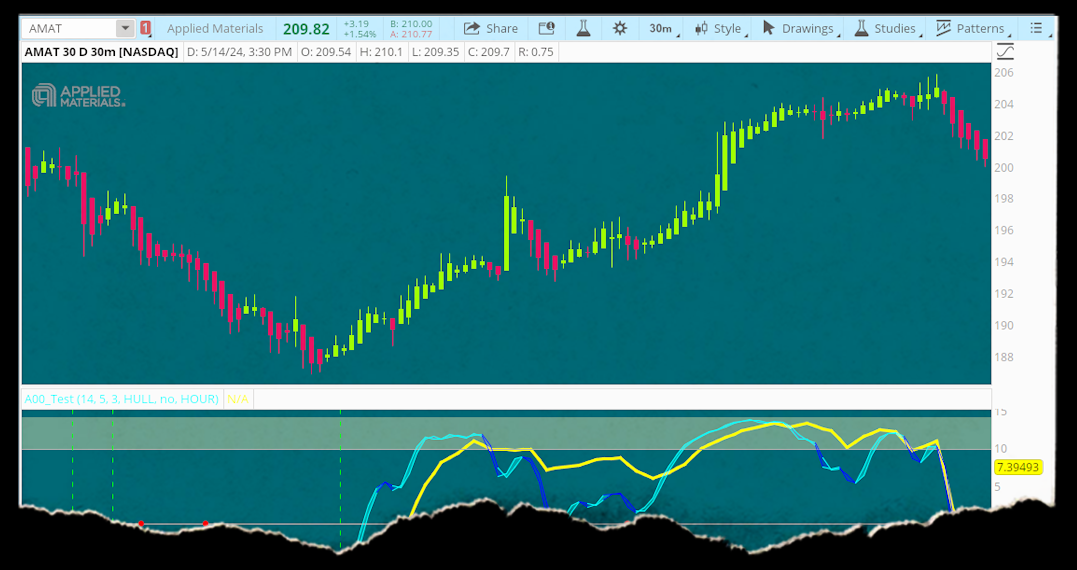1077x570 pixels.
Task: Open the quick time frames calendar icon
Action: coord(546,28)
